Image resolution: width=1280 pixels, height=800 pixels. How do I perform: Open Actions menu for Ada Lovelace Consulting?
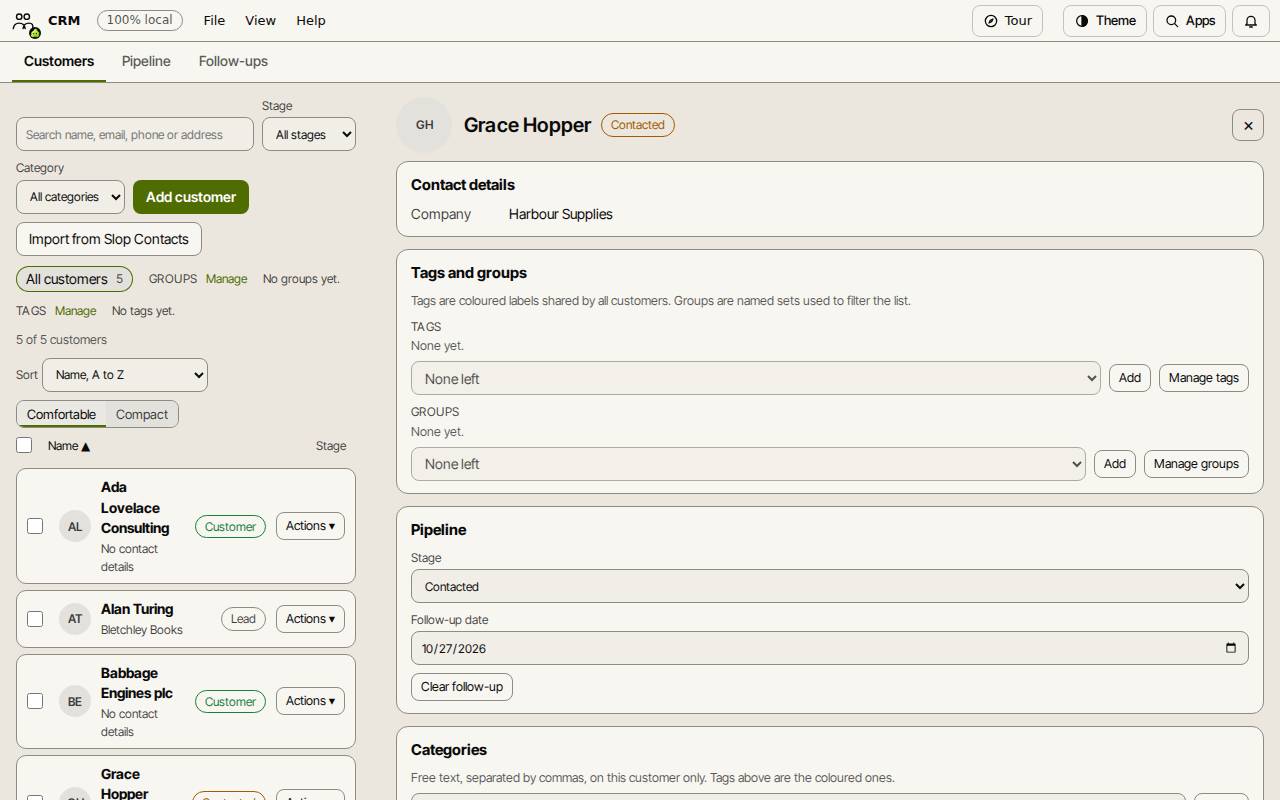(310, 526)
